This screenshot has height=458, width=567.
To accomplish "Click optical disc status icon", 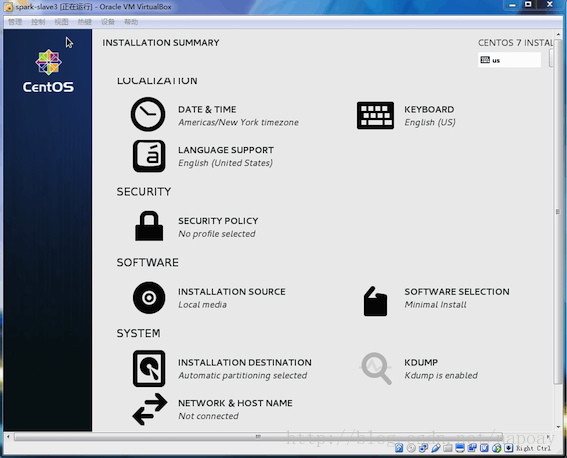I will pos(411,448).
